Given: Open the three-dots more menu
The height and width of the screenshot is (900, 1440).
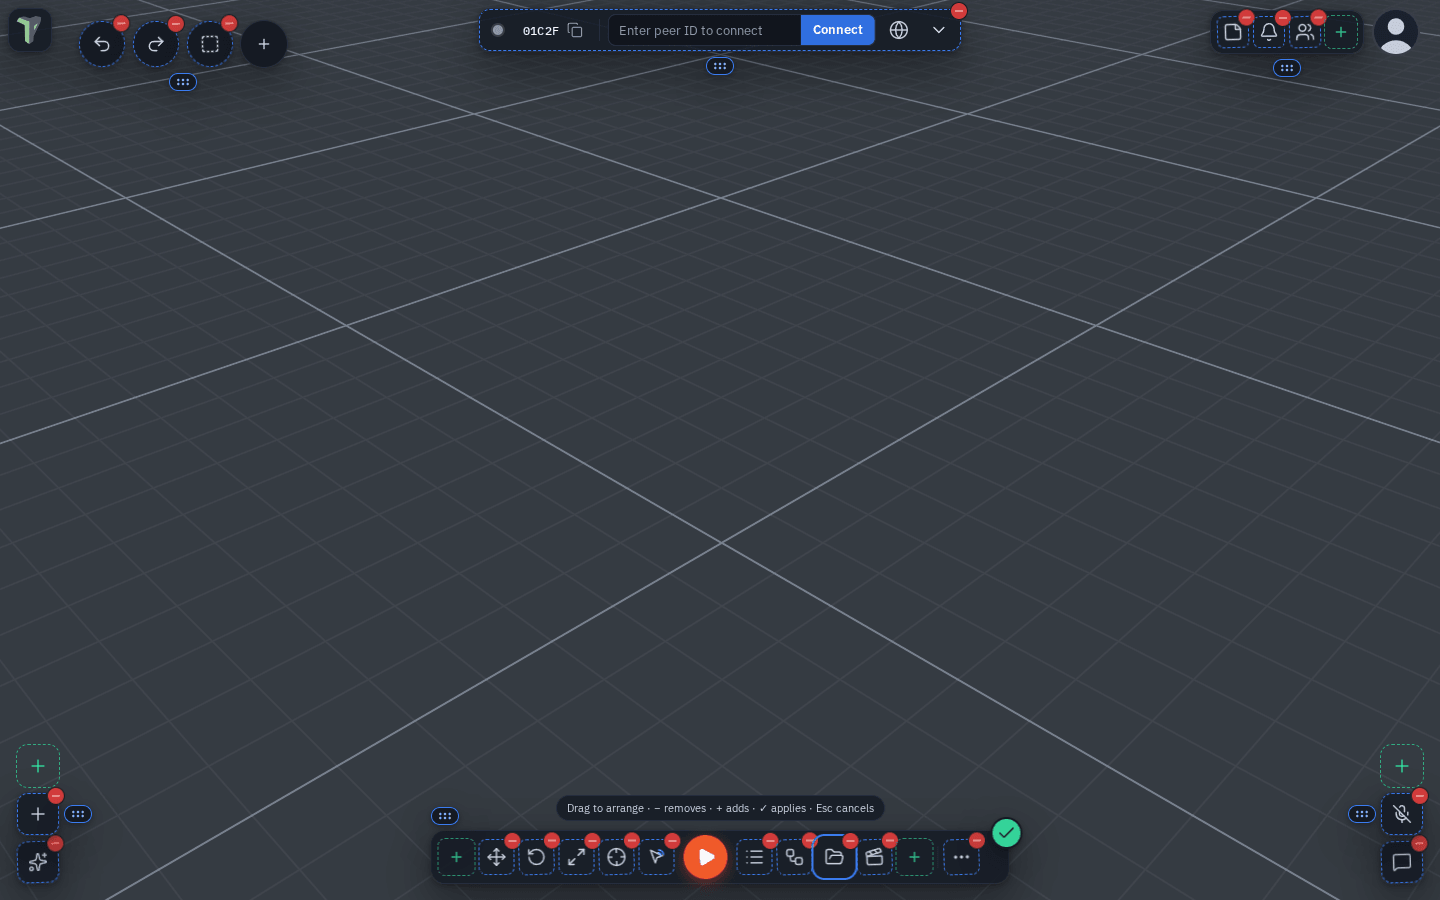Looking at the screenshot, I should [961, 857].
